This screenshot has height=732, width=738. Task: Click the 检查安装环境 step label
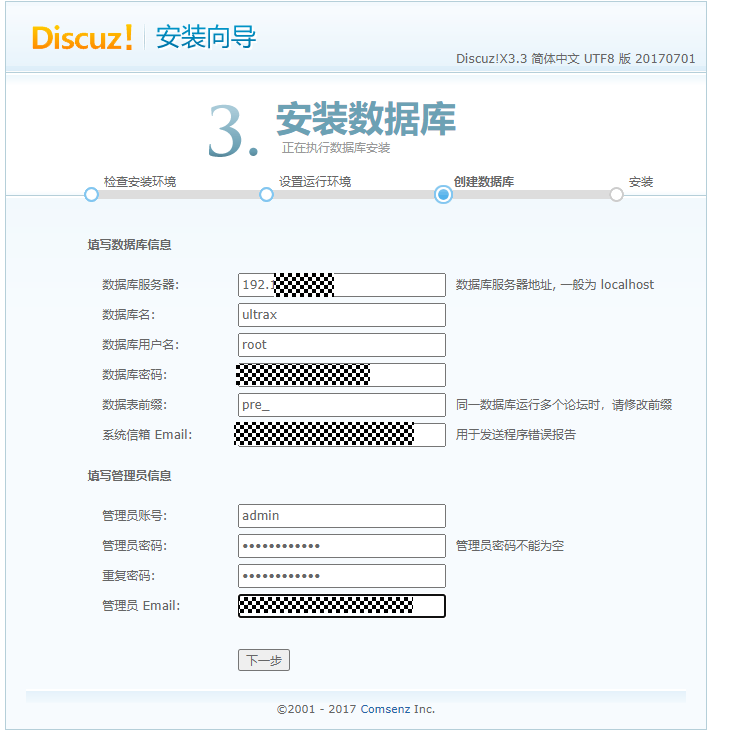point(140,182)
